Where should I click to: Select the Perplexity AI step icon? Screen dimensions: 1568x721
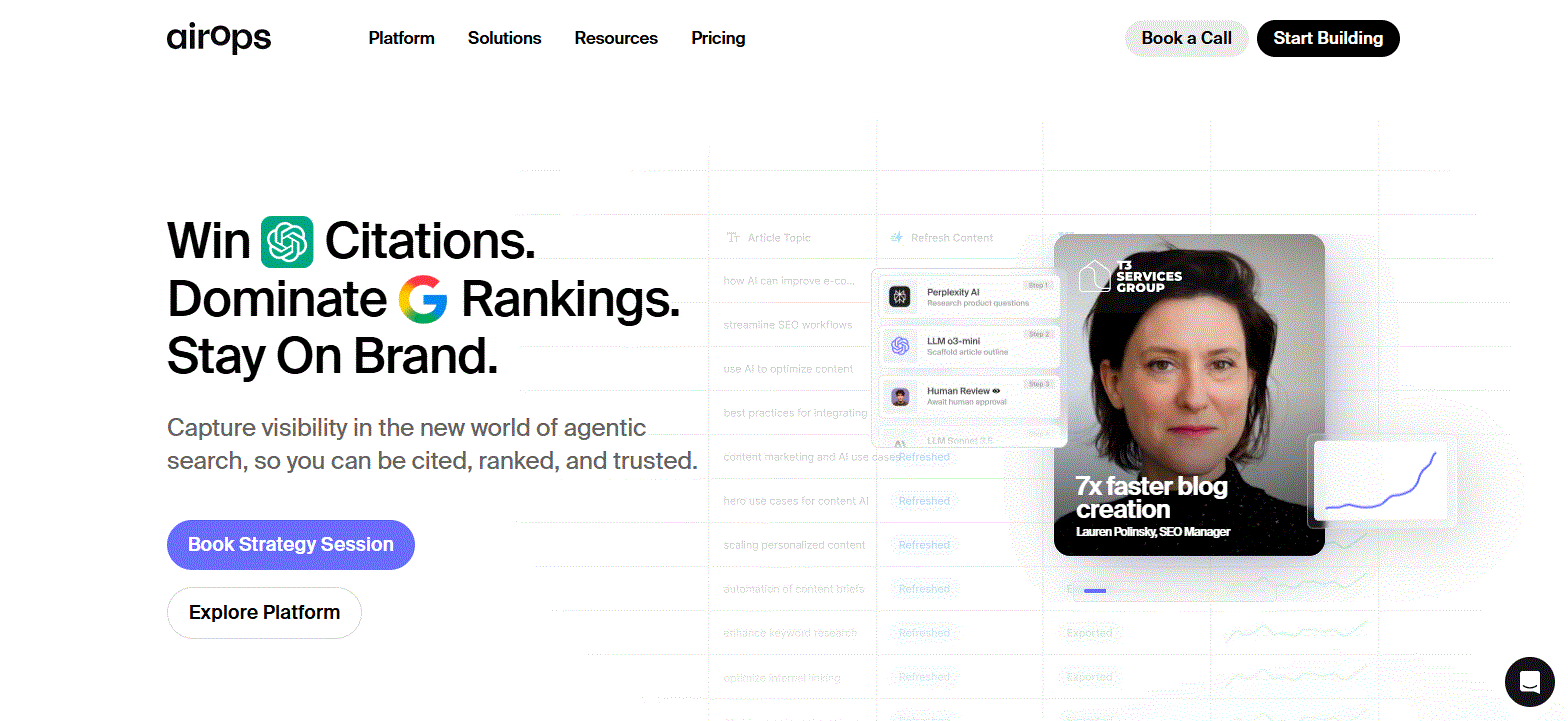[900, 296]
